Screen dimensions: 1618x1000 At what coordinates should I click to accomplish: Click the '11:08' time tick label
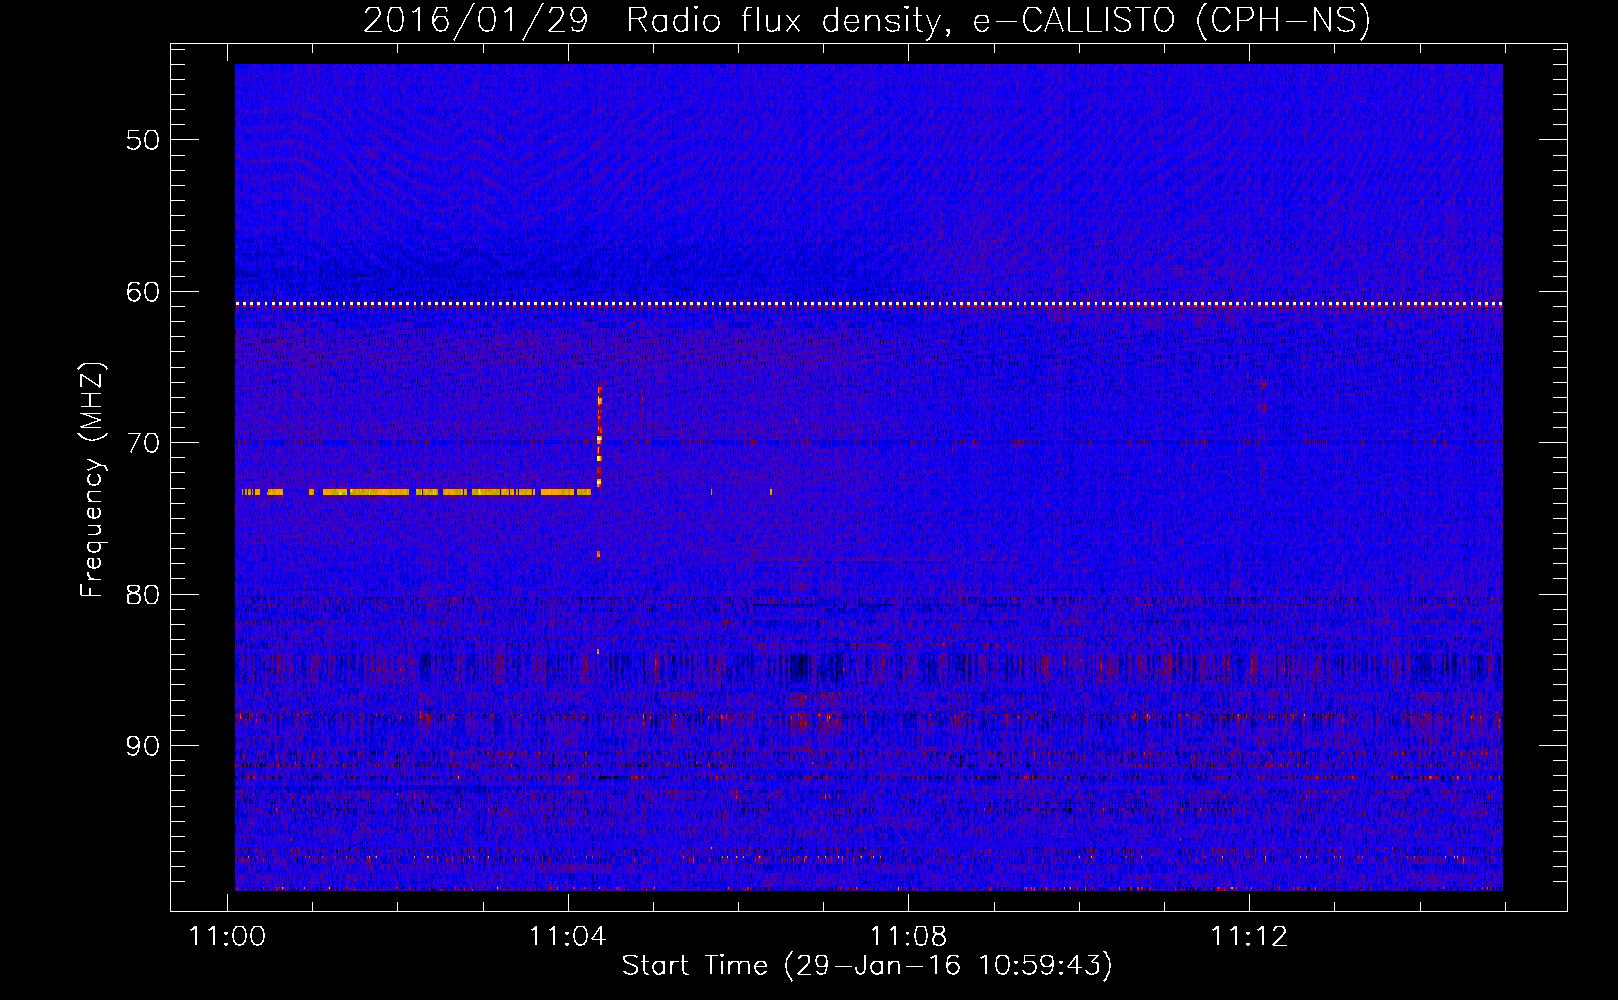point(908,937)
